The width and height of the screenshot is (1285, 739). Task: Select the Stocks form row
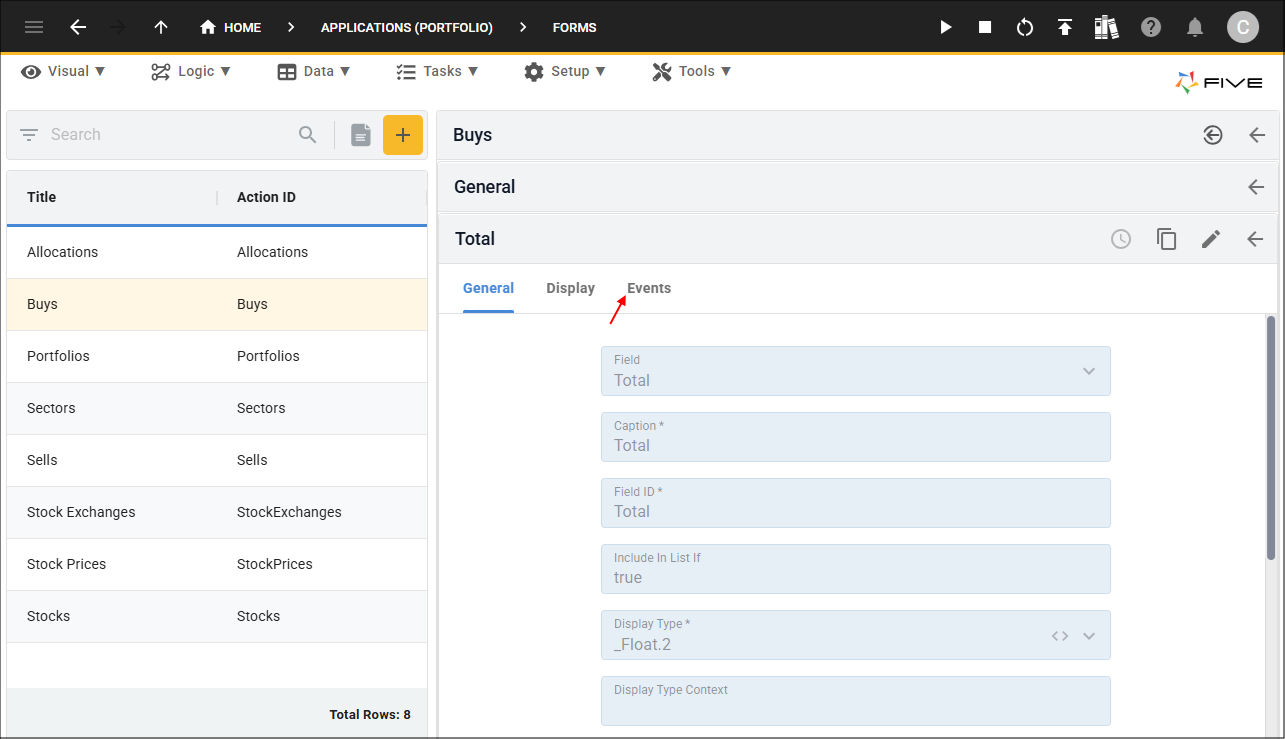217,616
